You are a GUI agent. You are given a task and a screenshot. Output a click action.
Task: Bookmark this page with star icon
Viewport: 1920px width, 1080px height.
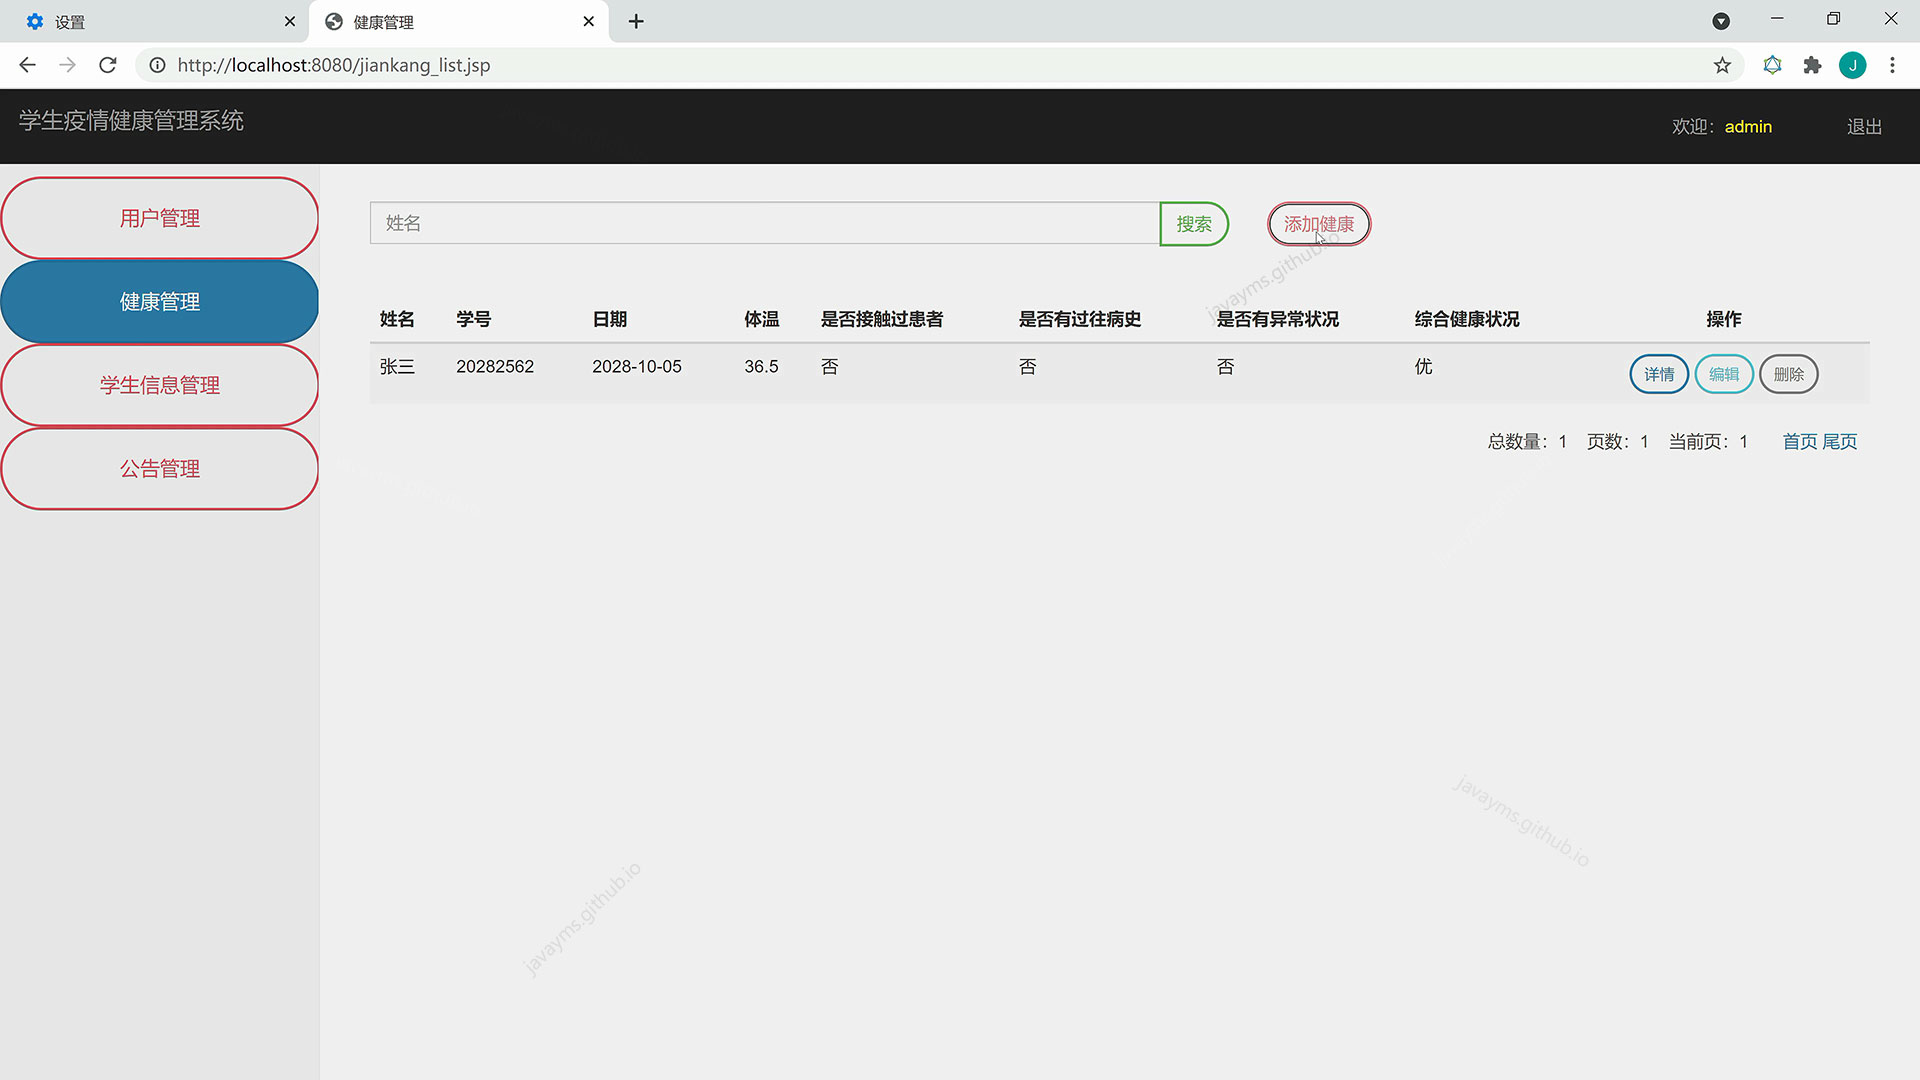1722,65
